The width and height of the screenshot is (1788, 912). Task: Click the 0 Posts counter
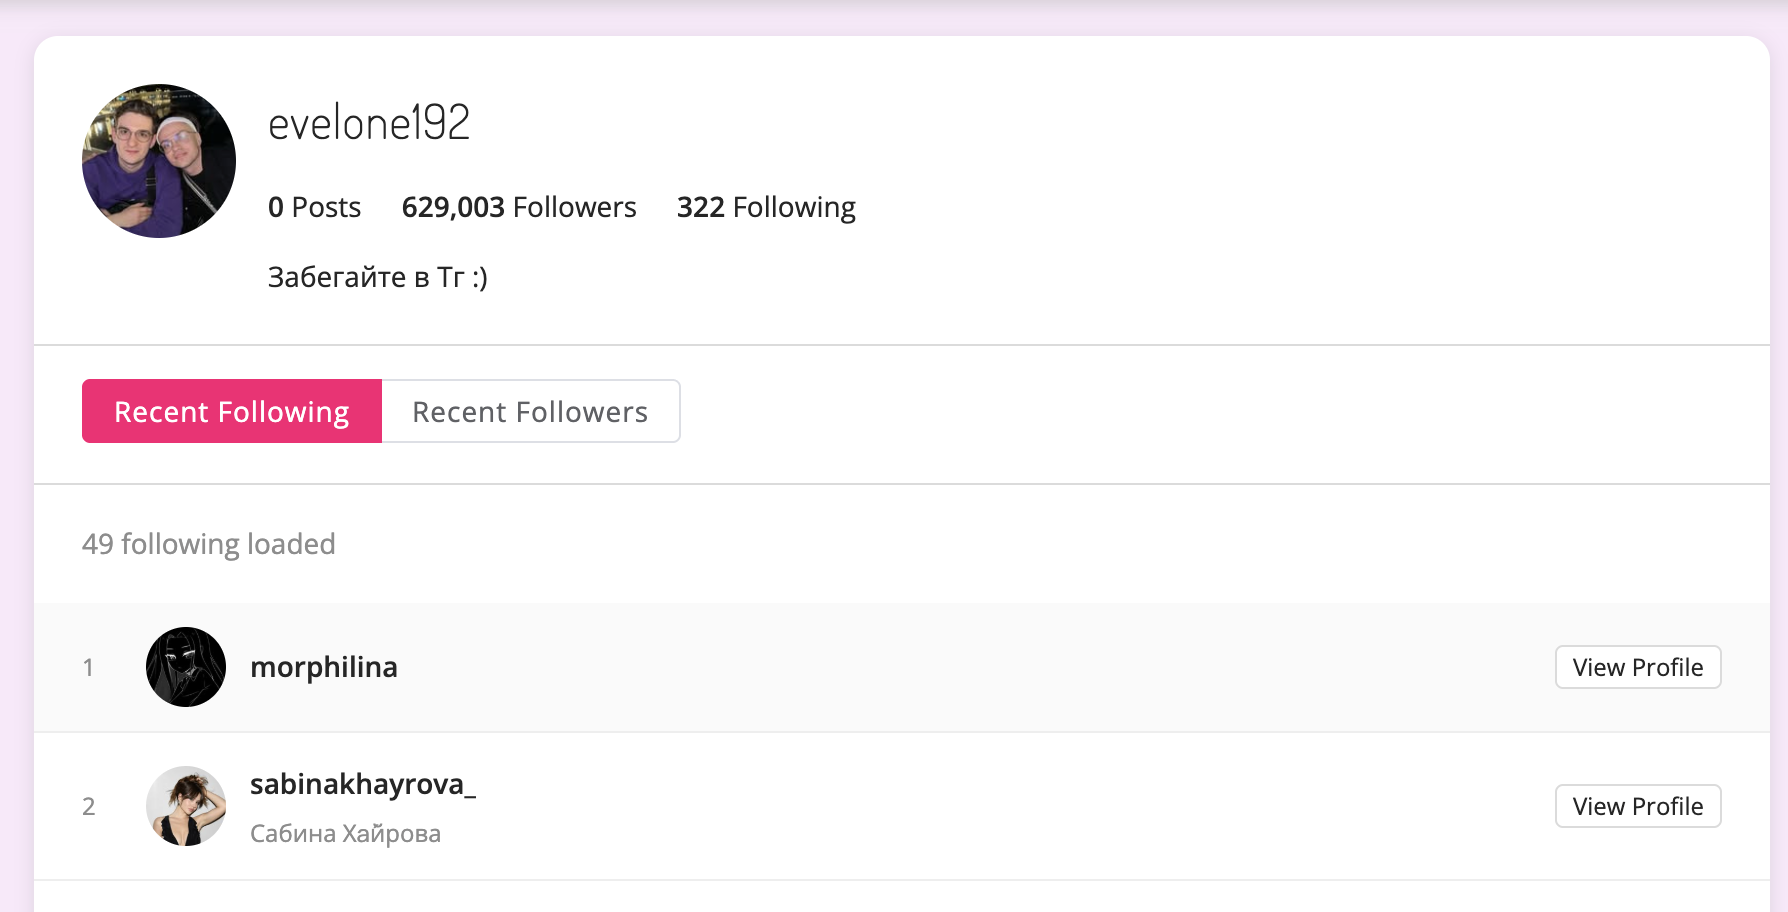point(314,207)
